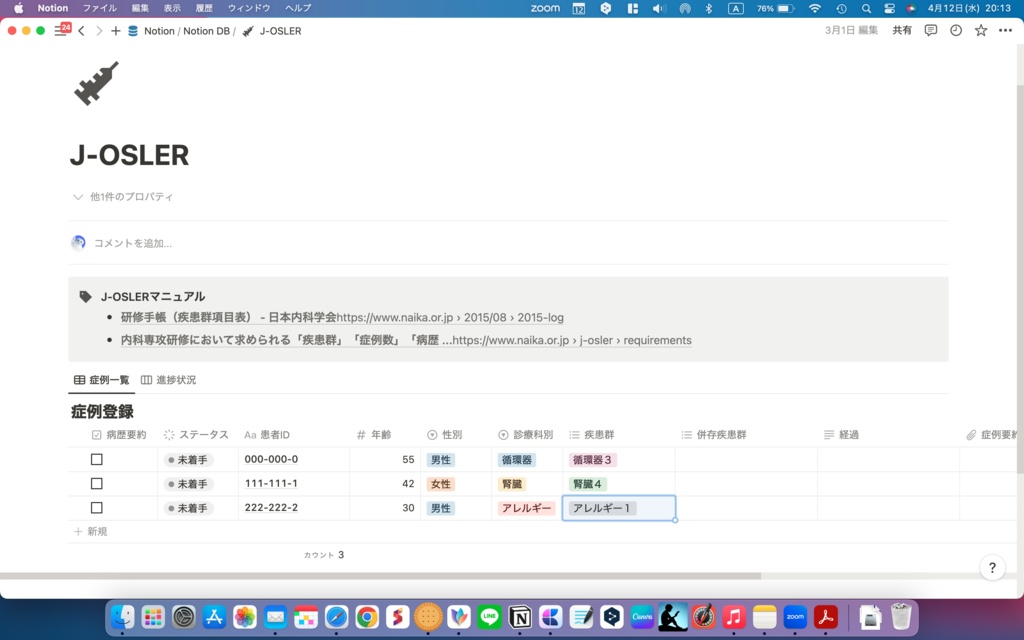Open 内科専攻研修において求められる link
Viewport: 1024px width, 640px height.
tap(406, 340)
